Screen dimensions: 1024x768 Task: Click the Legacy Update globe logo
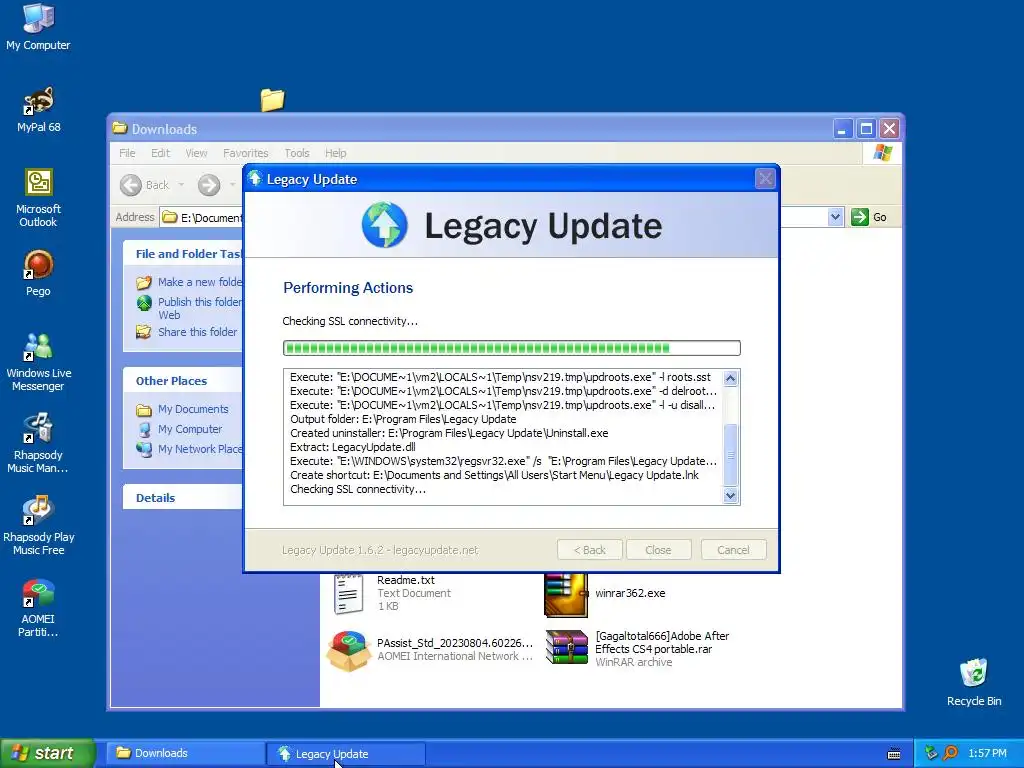pos(385,225)
